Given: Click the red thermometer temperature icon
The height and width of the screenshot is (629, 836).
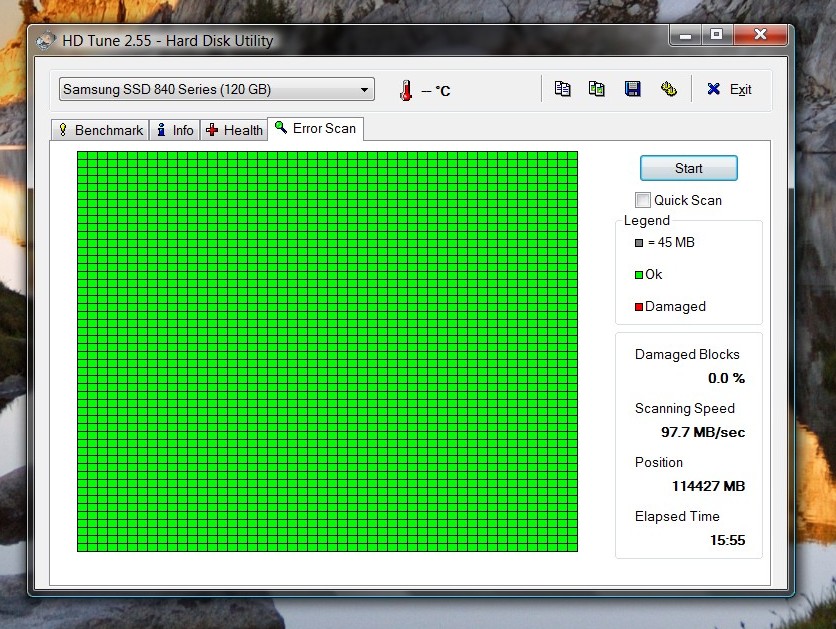Looking at the screenshot, I should (x=406, y=90).
